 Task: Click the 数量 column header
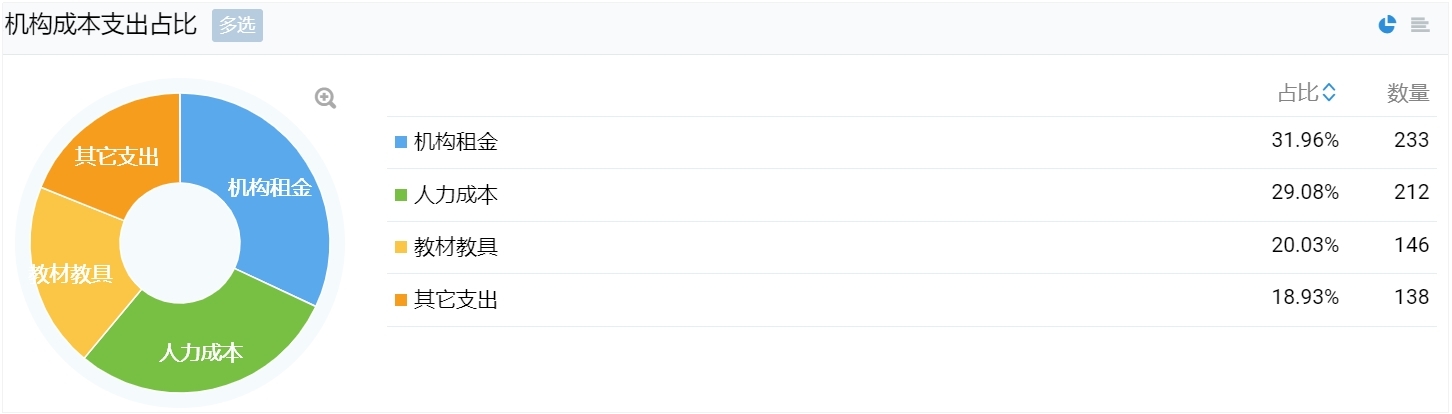1408,93
